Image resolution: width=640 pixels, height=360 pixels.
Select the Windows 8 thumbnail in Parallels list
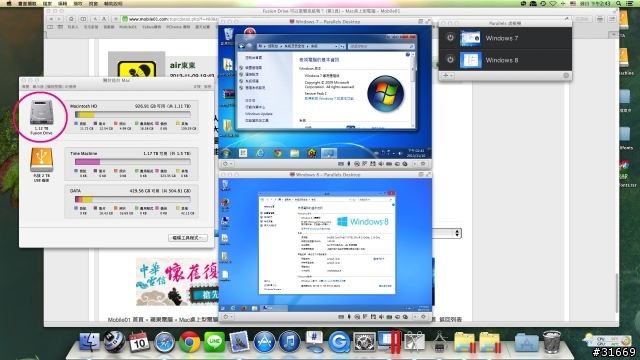coord(470,60)
